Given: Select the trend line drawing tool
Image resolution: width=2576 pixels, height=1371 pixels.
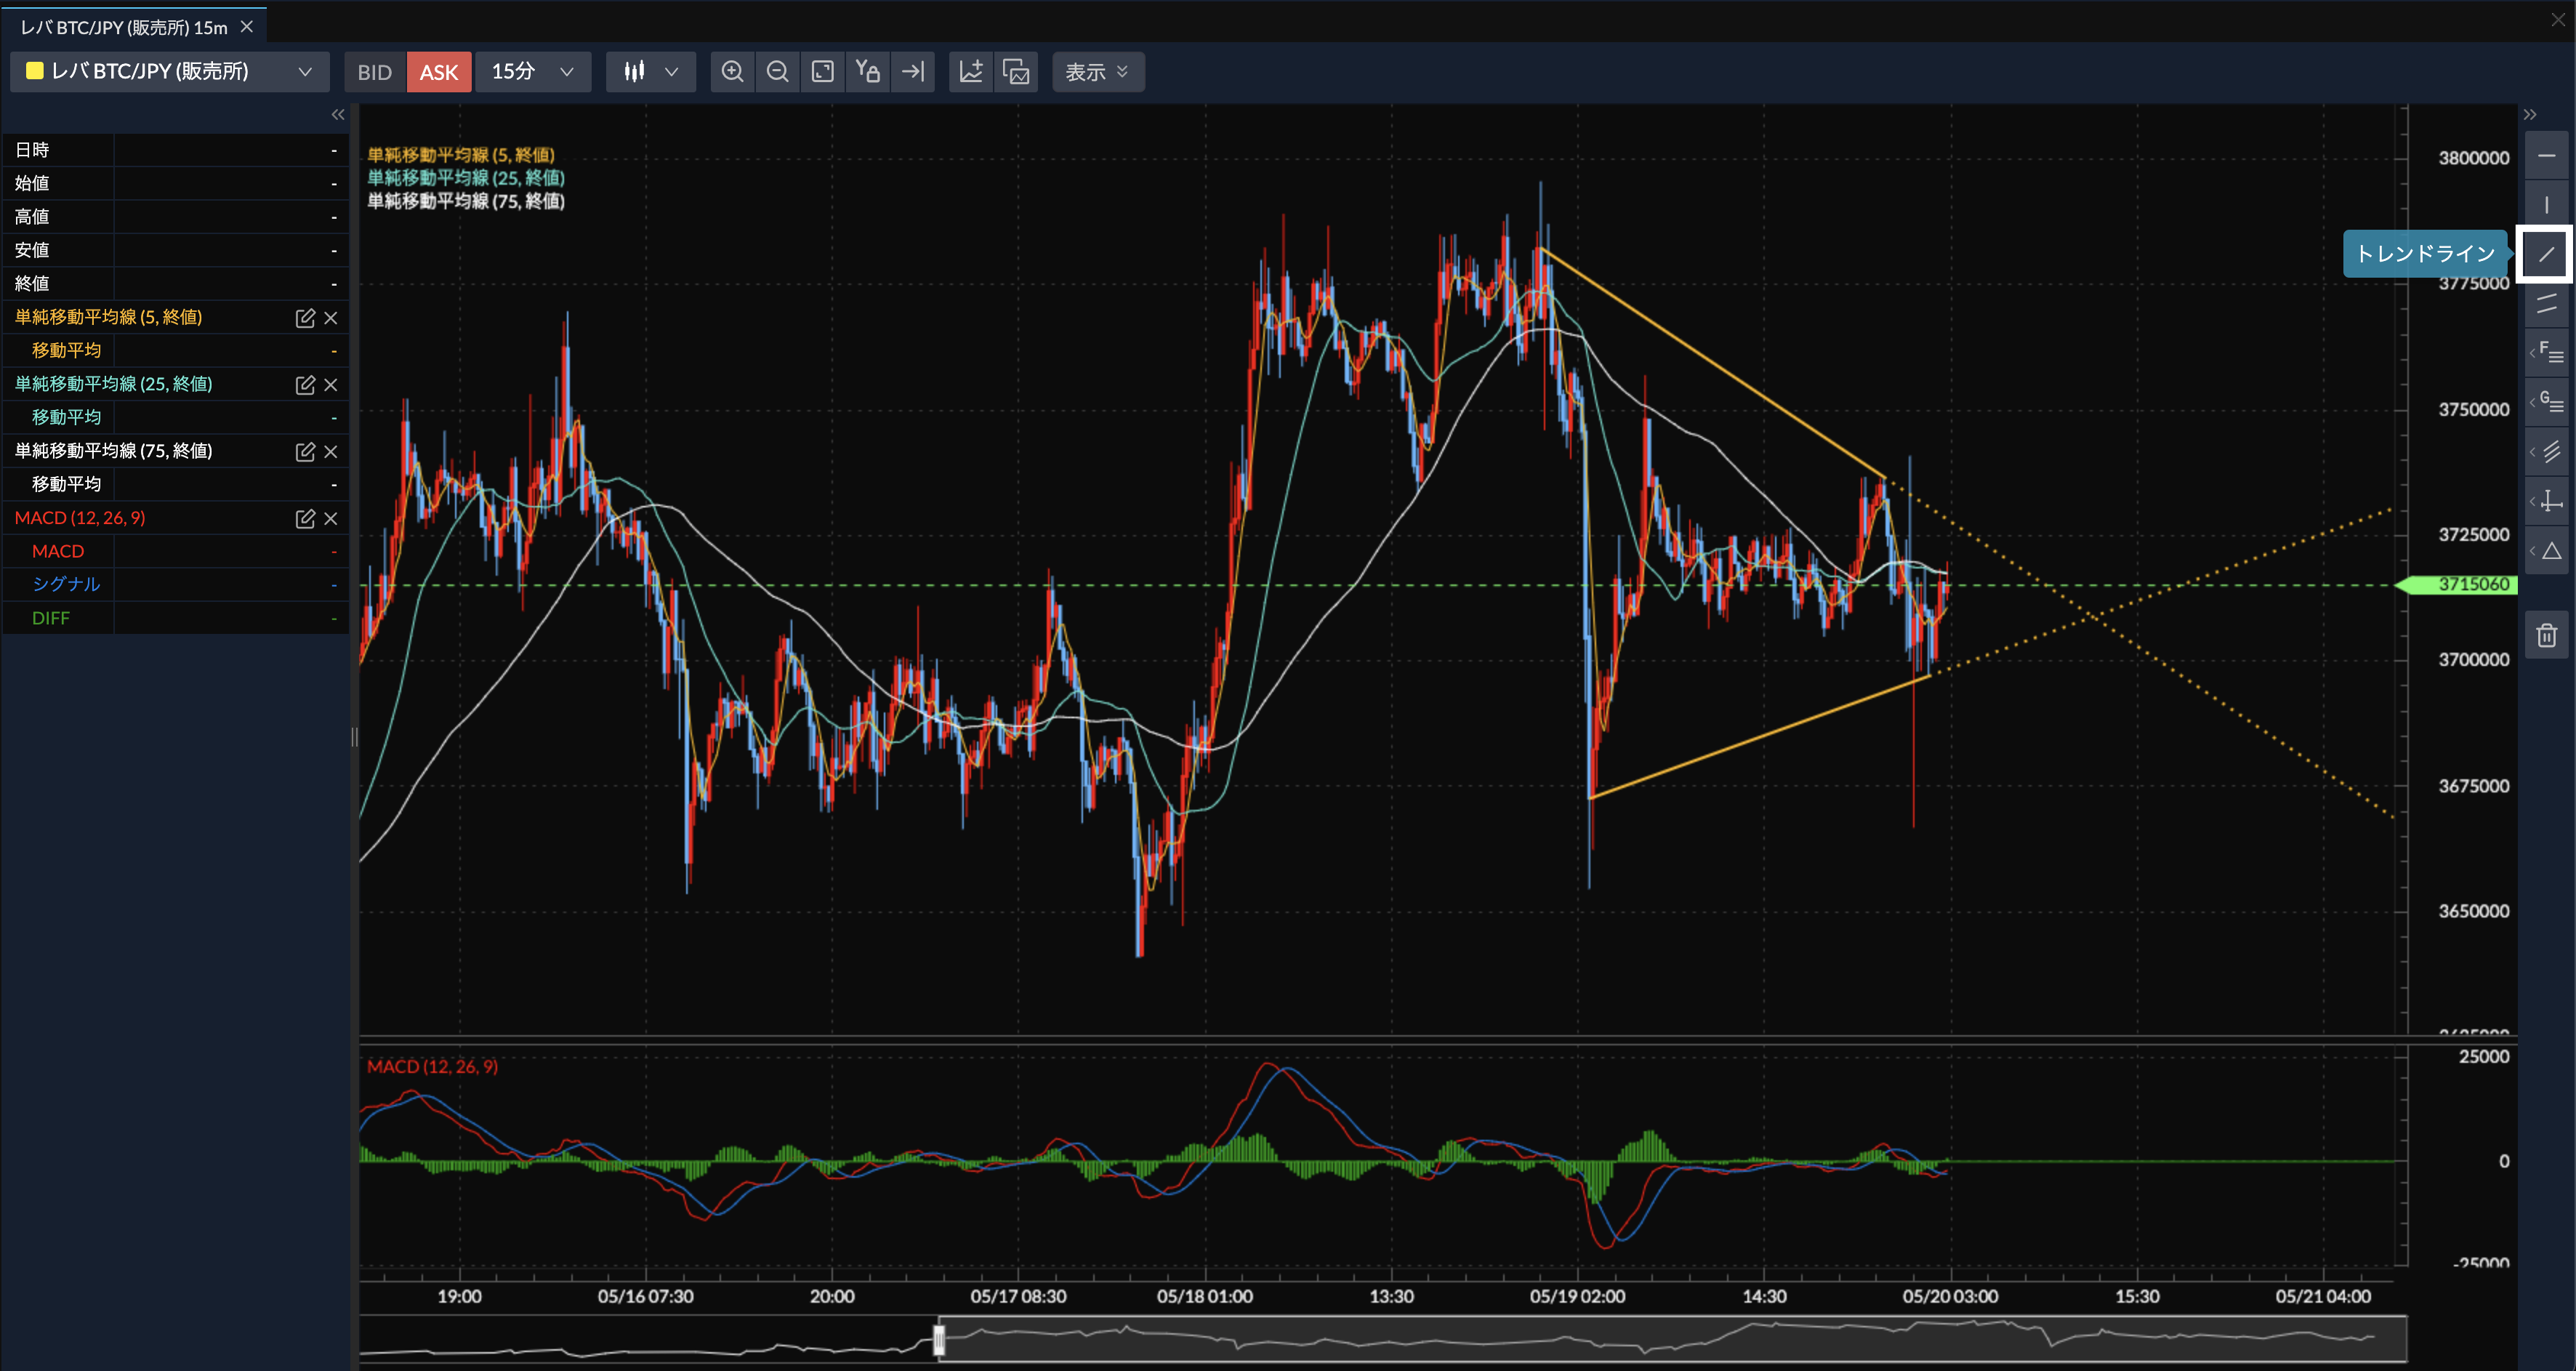Looking at the screenshot, I should [x=2546, y=254].
